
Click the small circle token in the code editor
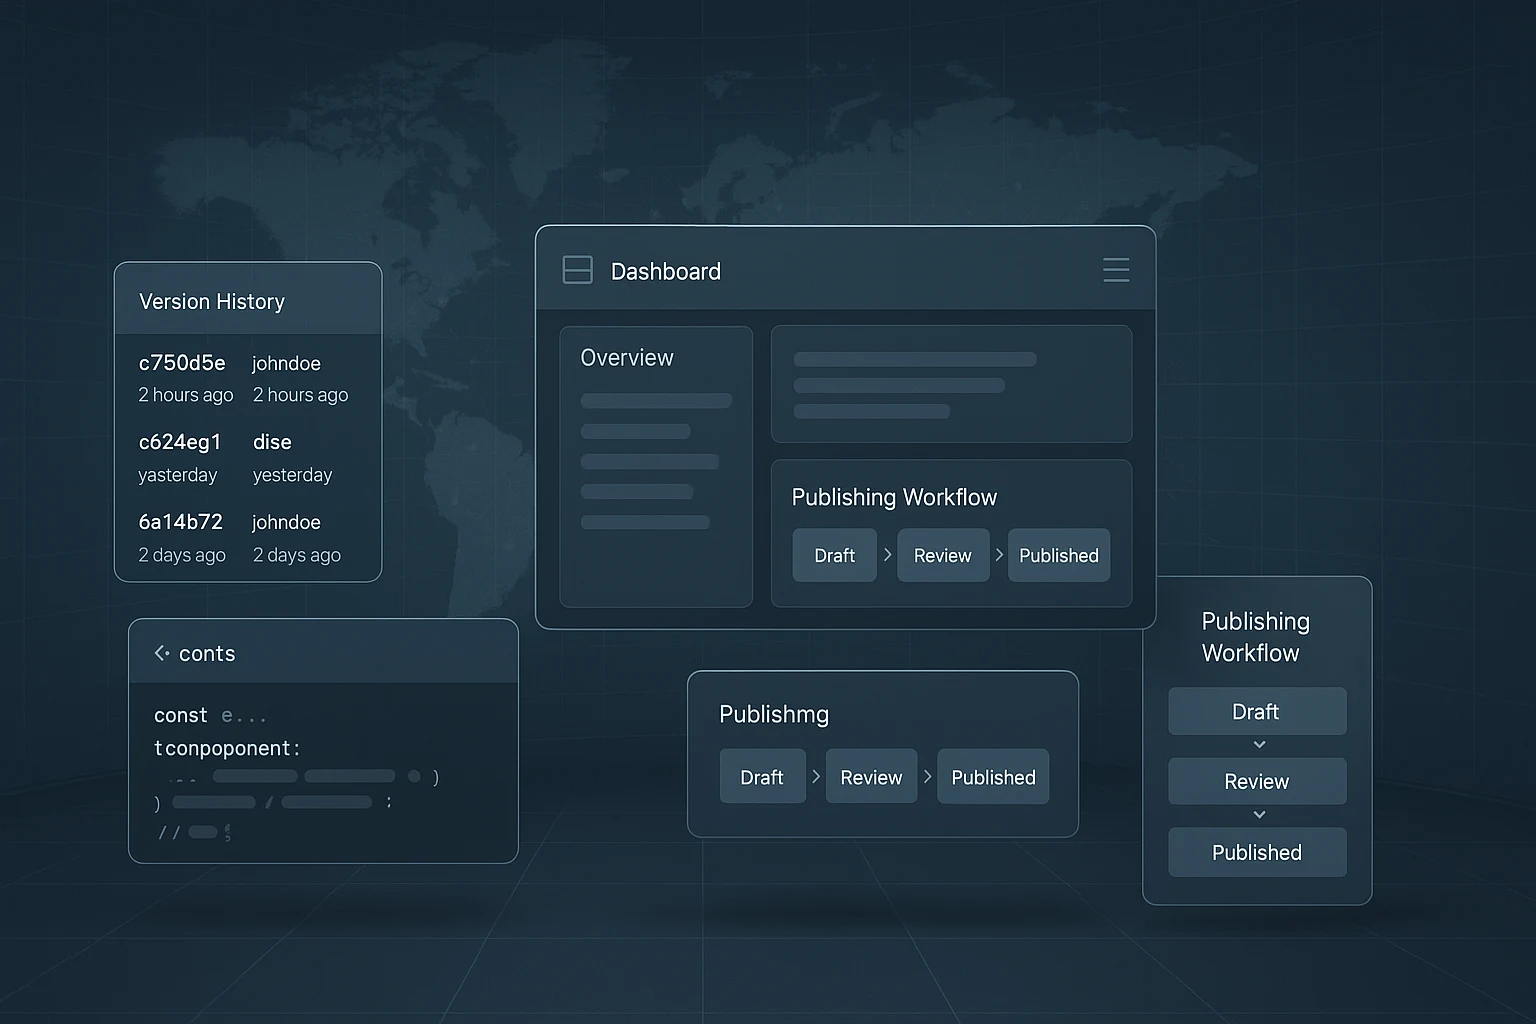(414, 775)
